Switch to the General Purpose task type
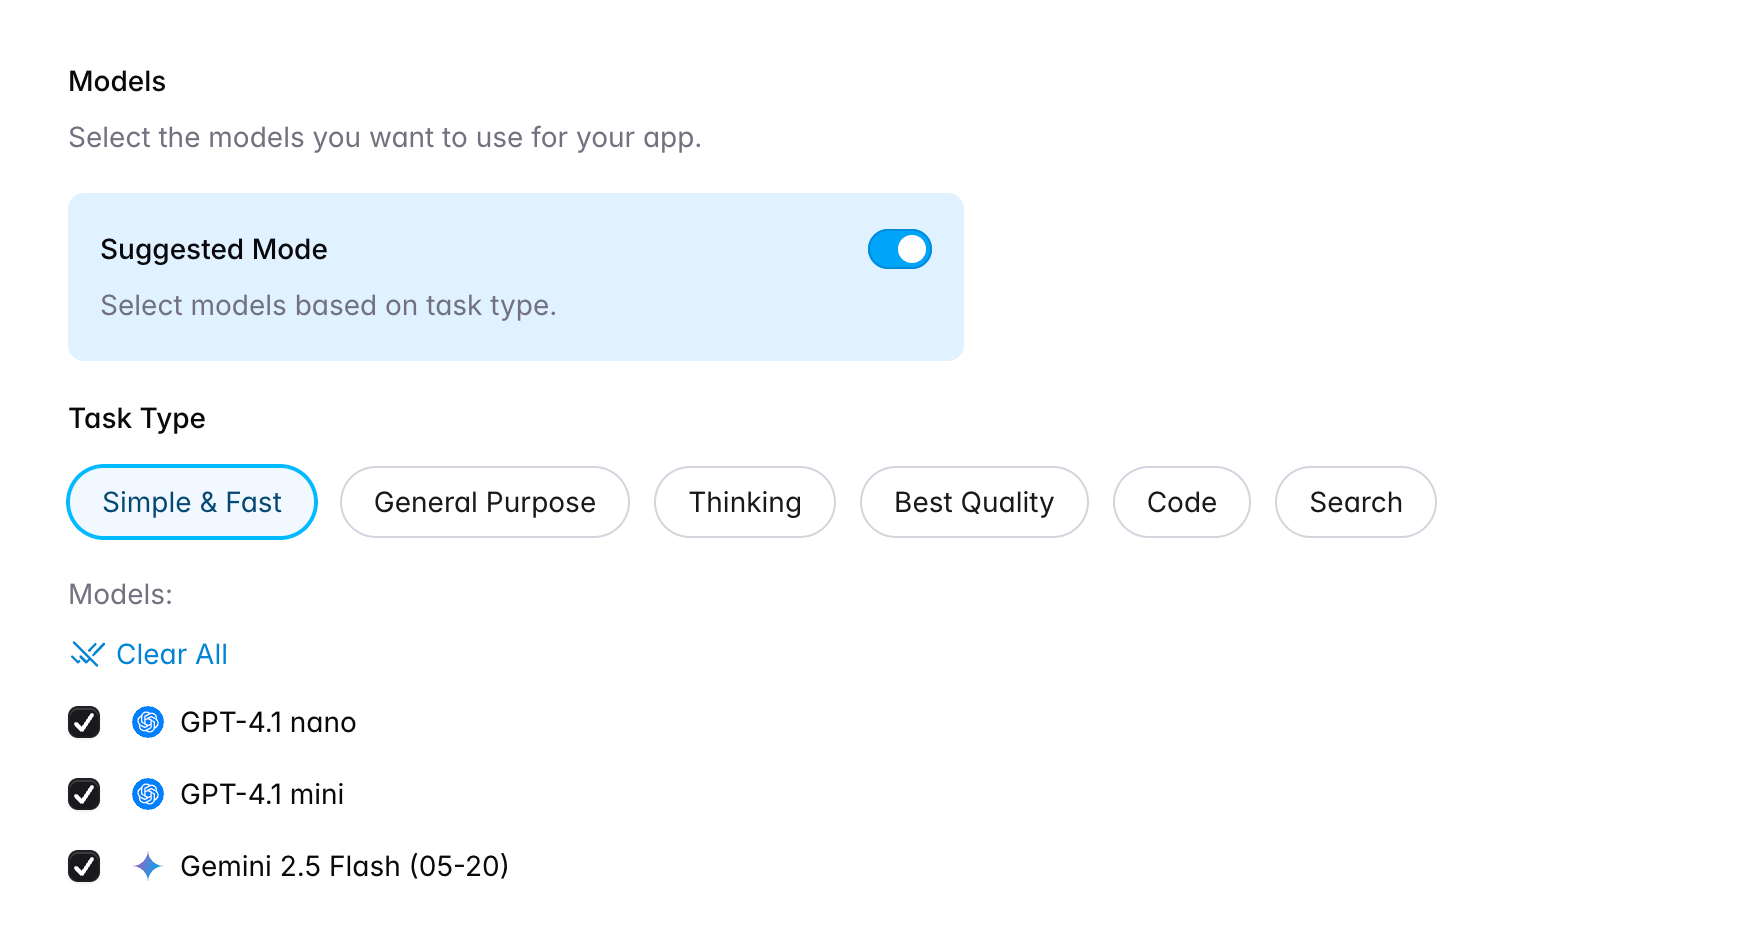 coord(485,502)
